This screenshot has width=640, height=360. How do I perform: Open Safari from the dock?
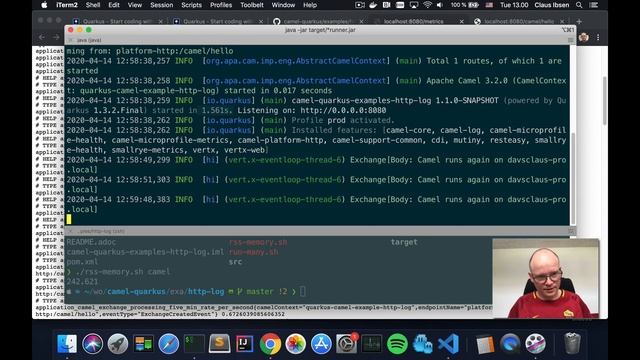pyautogui.click(x=169, y=344)
